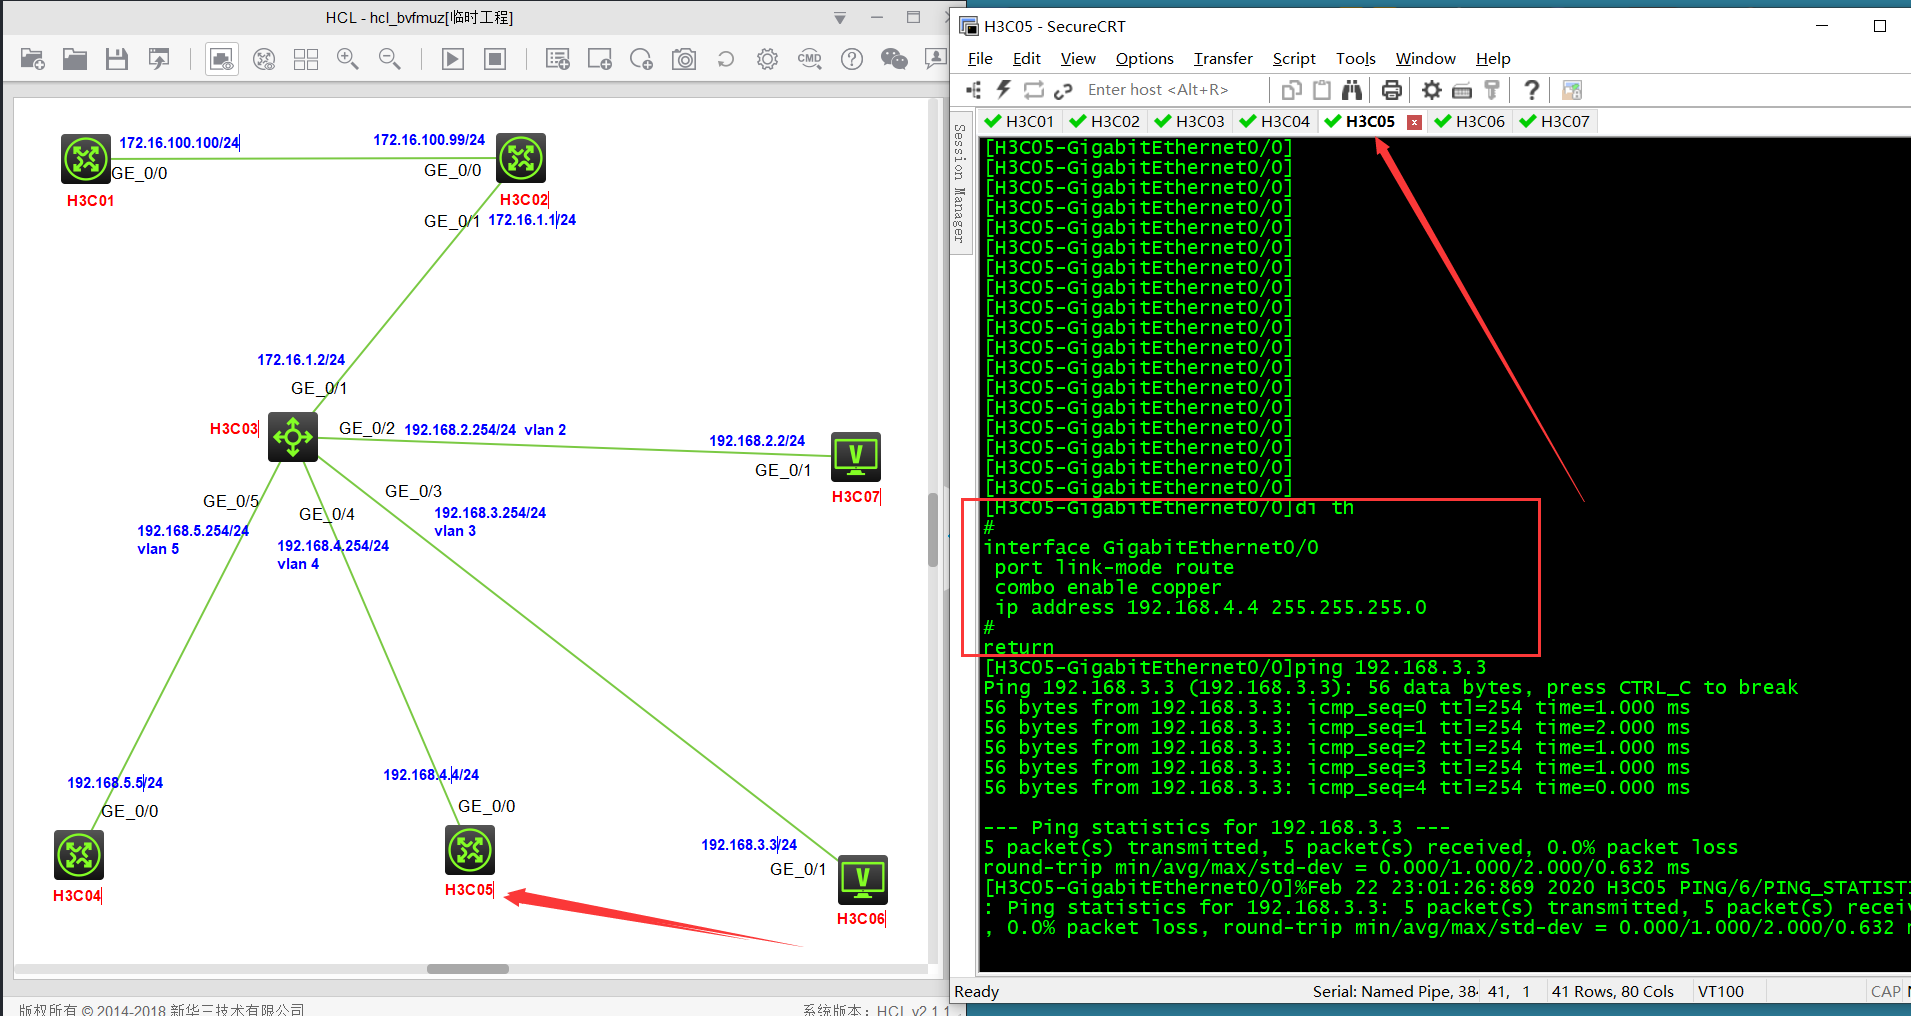Viewport: 1911px width, 1016px height.
Task: Click the SecureCRT Quick Connect lightning icon
Action: click(1003, 90)
